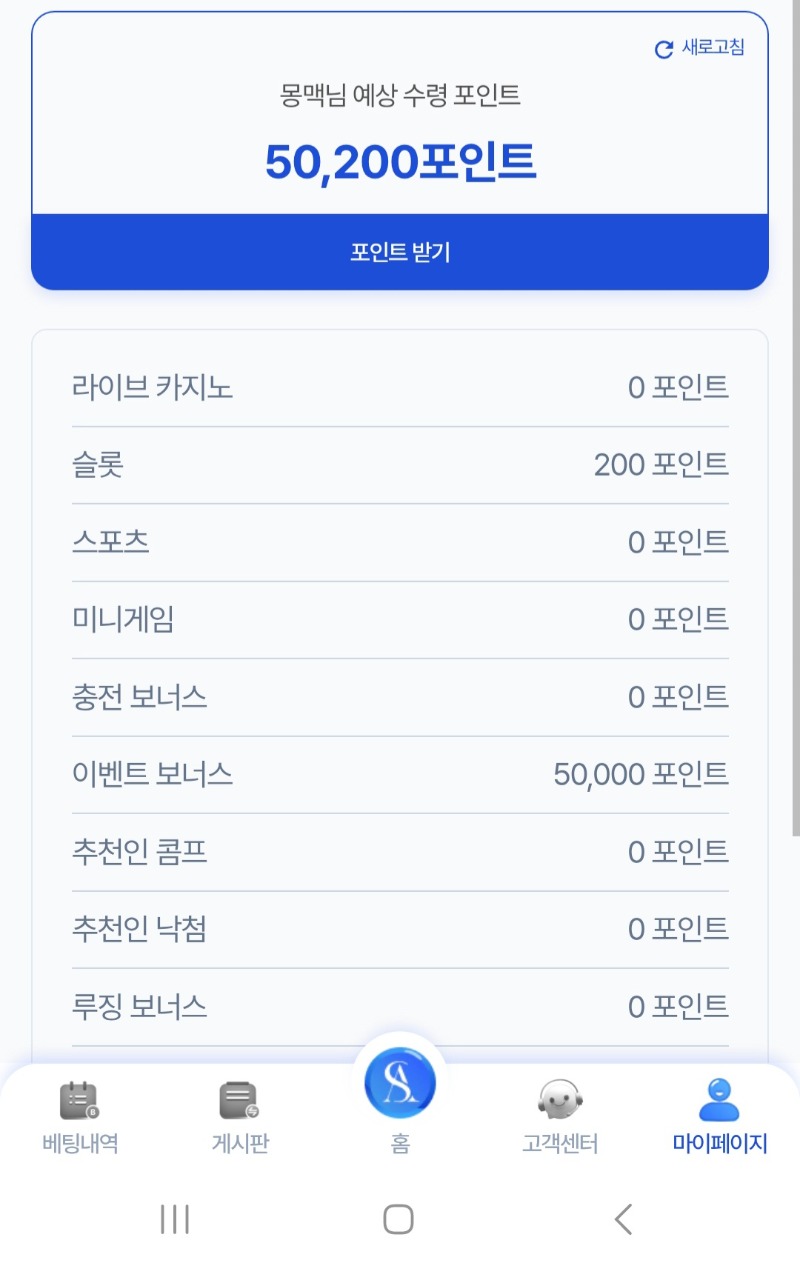The image size is (800, 1266).
Task: Tap the 마이페이지 profile icon
Action: coord(719,1100)
